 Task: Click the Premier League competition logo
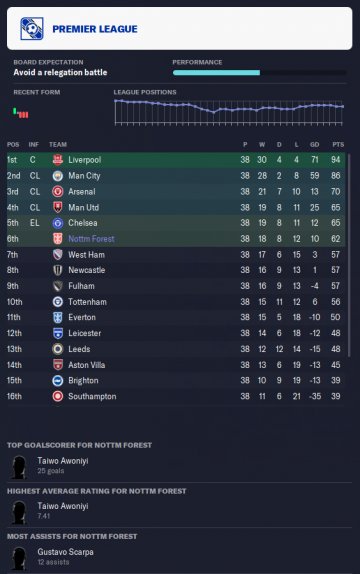click(32, 29)
